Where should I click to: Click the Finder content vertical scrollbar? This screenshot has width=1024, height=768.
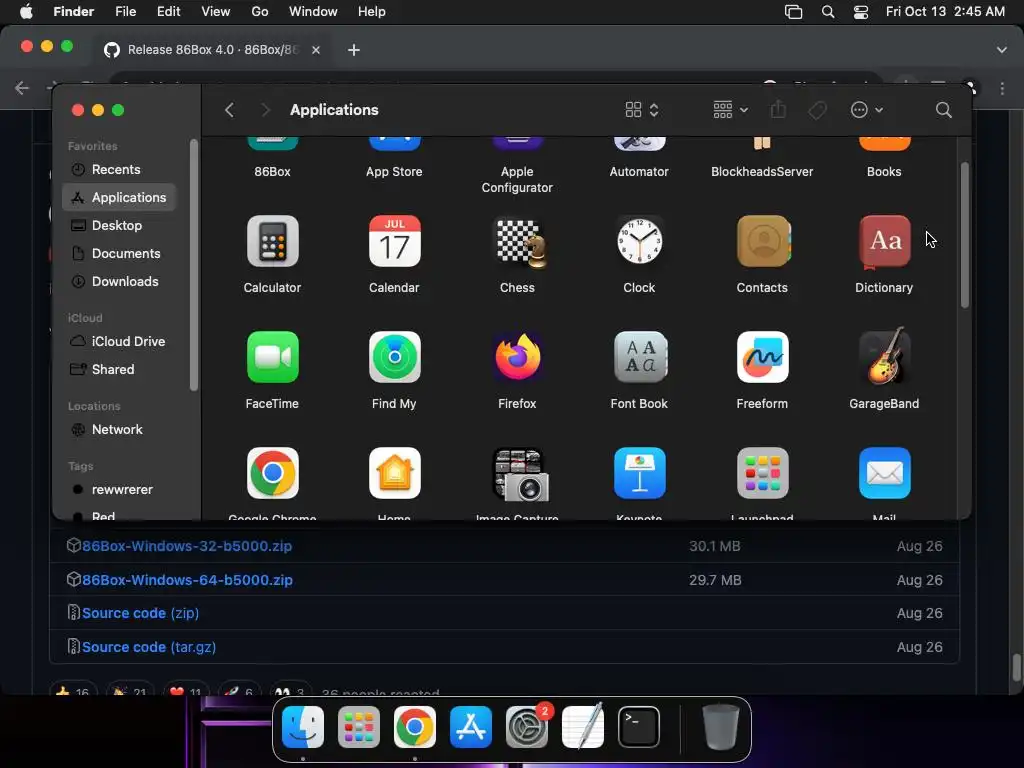[x=965, y=235]
